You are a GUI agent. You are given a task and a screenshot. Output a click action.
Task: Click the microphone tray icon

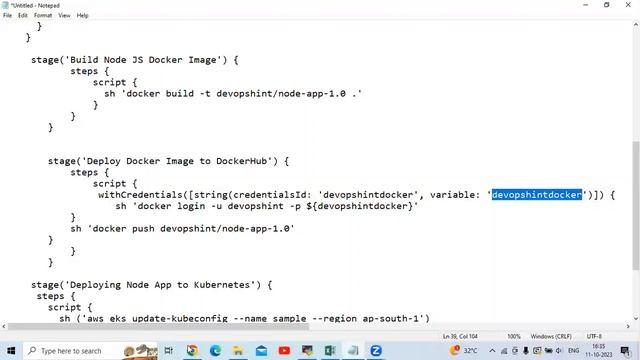(x=526, y=351)
